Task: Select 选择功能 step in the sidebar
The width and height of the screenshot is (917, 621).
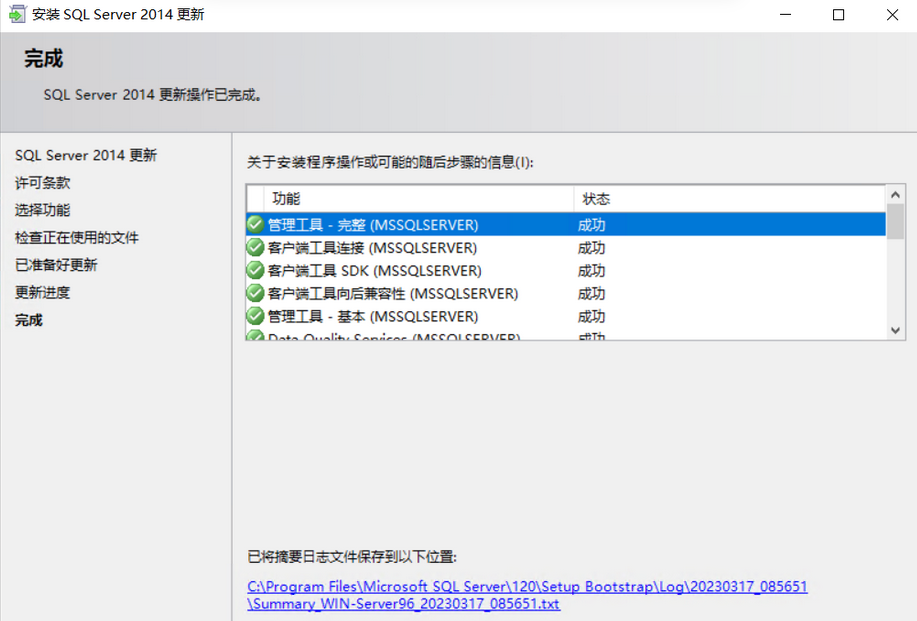Action: (43, 210)
